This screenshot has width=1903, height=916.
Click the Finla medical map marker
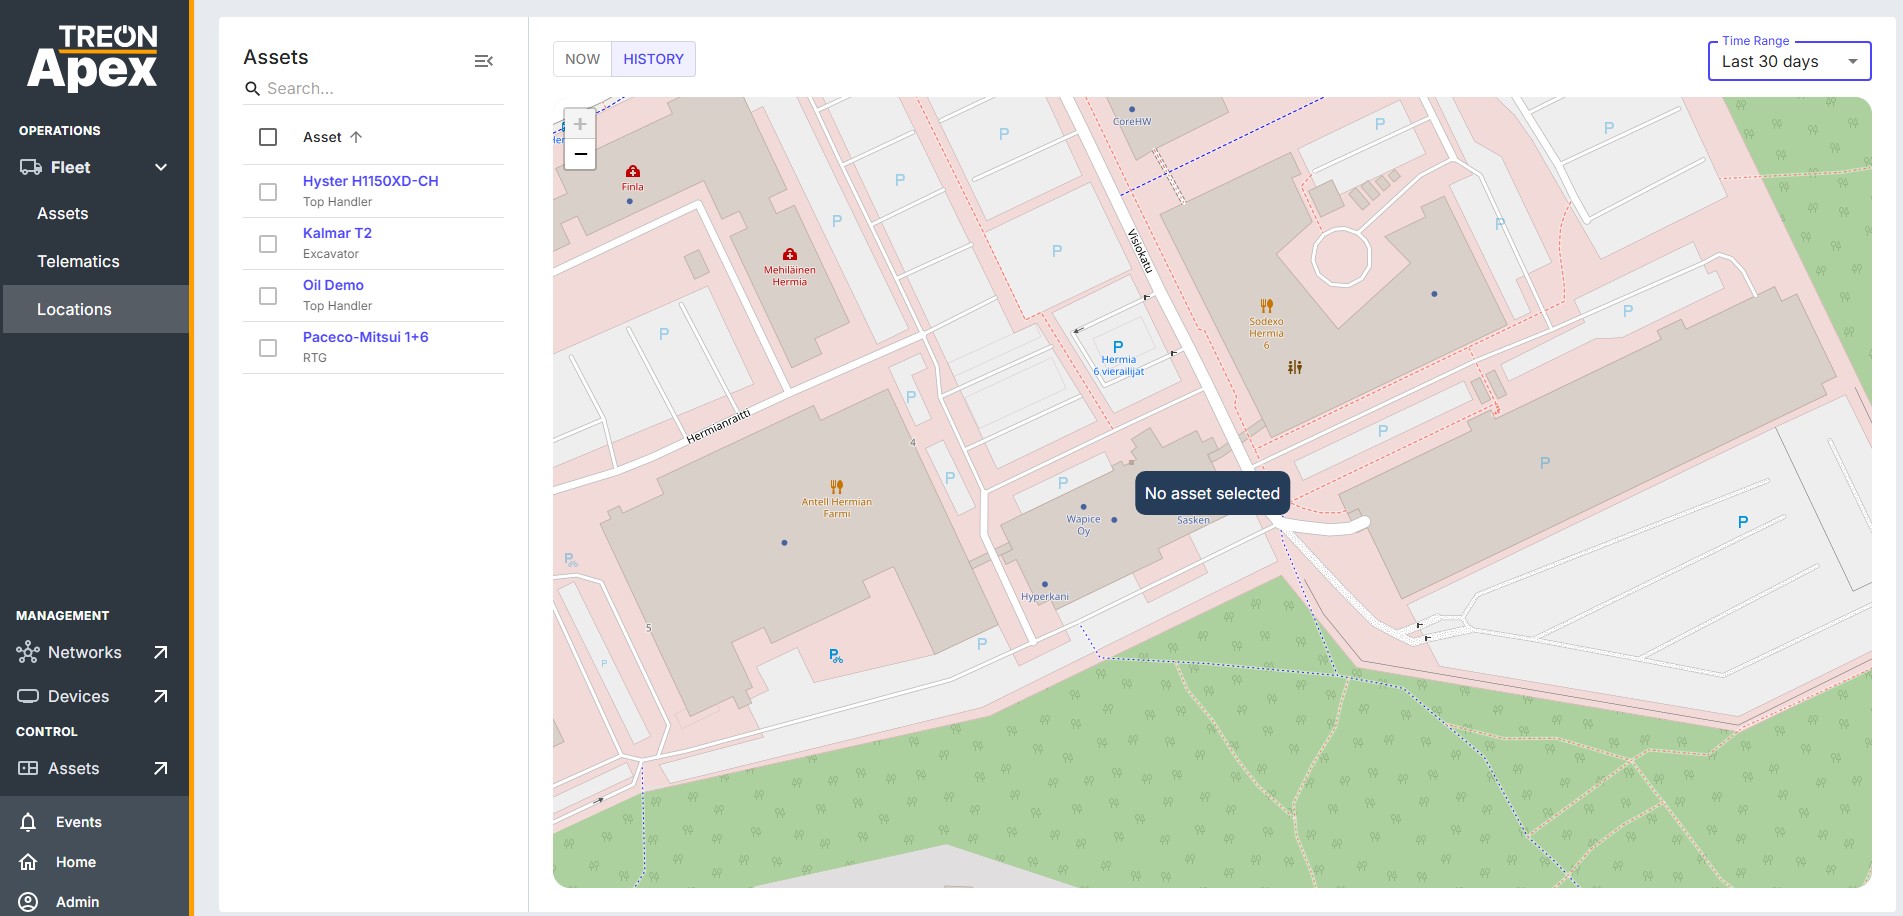632,171
